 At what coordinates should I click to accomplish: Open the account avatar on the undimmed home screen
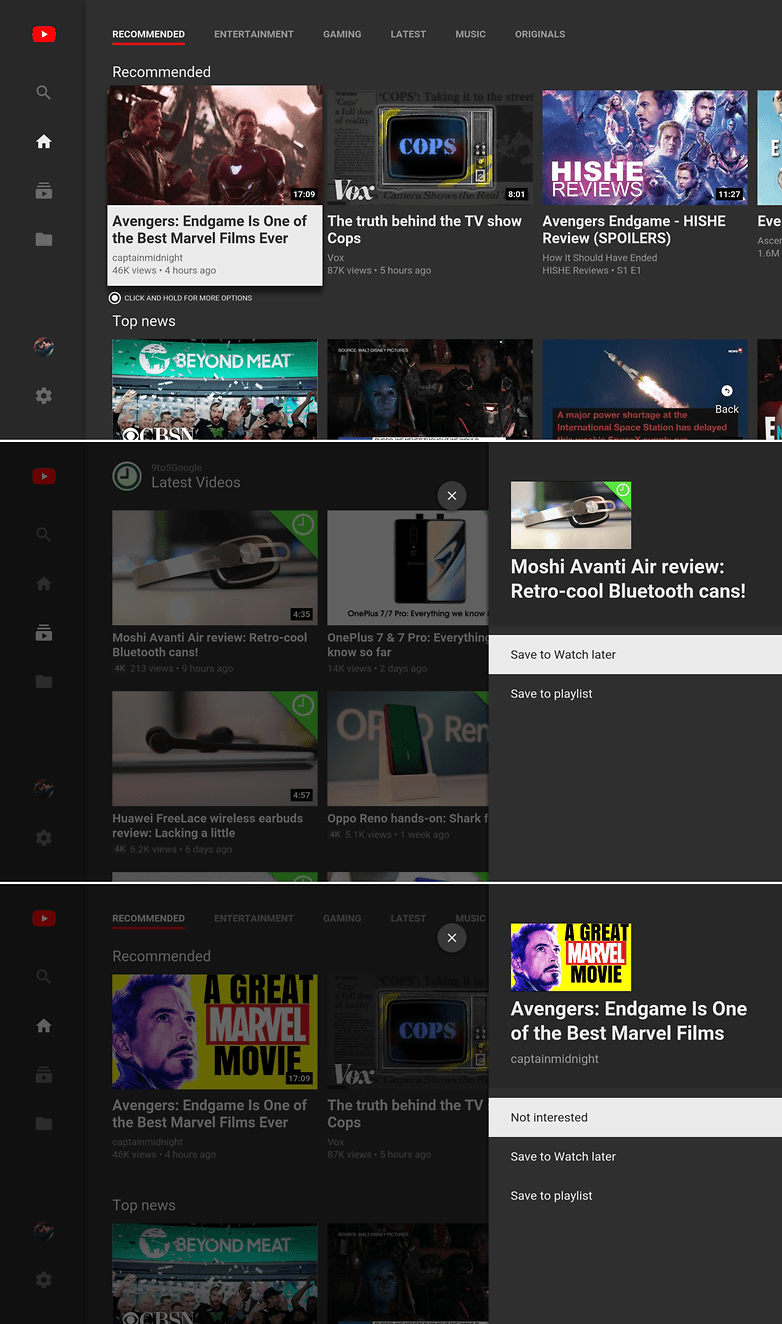[x=43, y=346]
